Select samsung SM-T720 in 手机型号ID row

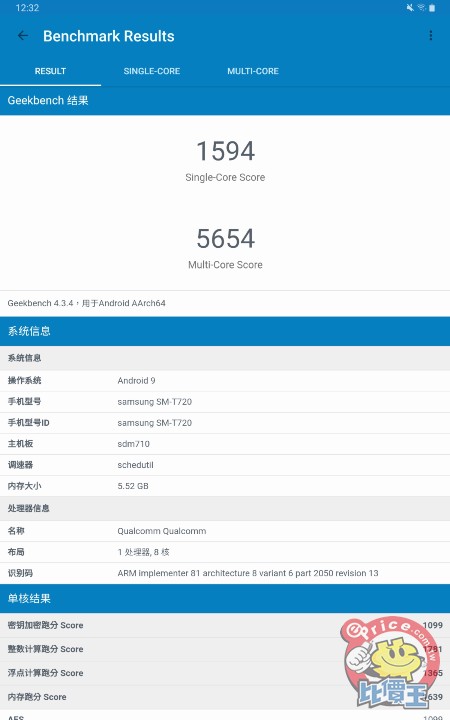pyautogui.click(x=155, y=423)
